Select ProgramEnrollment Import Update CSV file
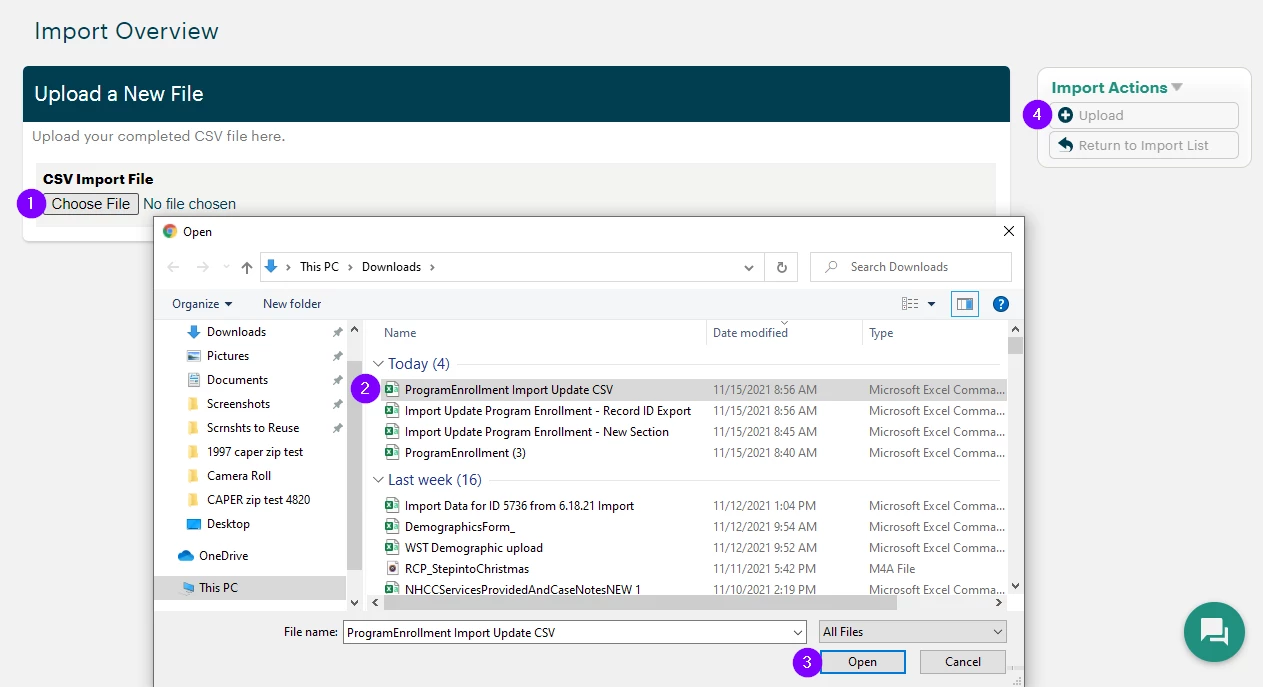The height and width of the screenshot is (687, 1263). click(694, 390)
